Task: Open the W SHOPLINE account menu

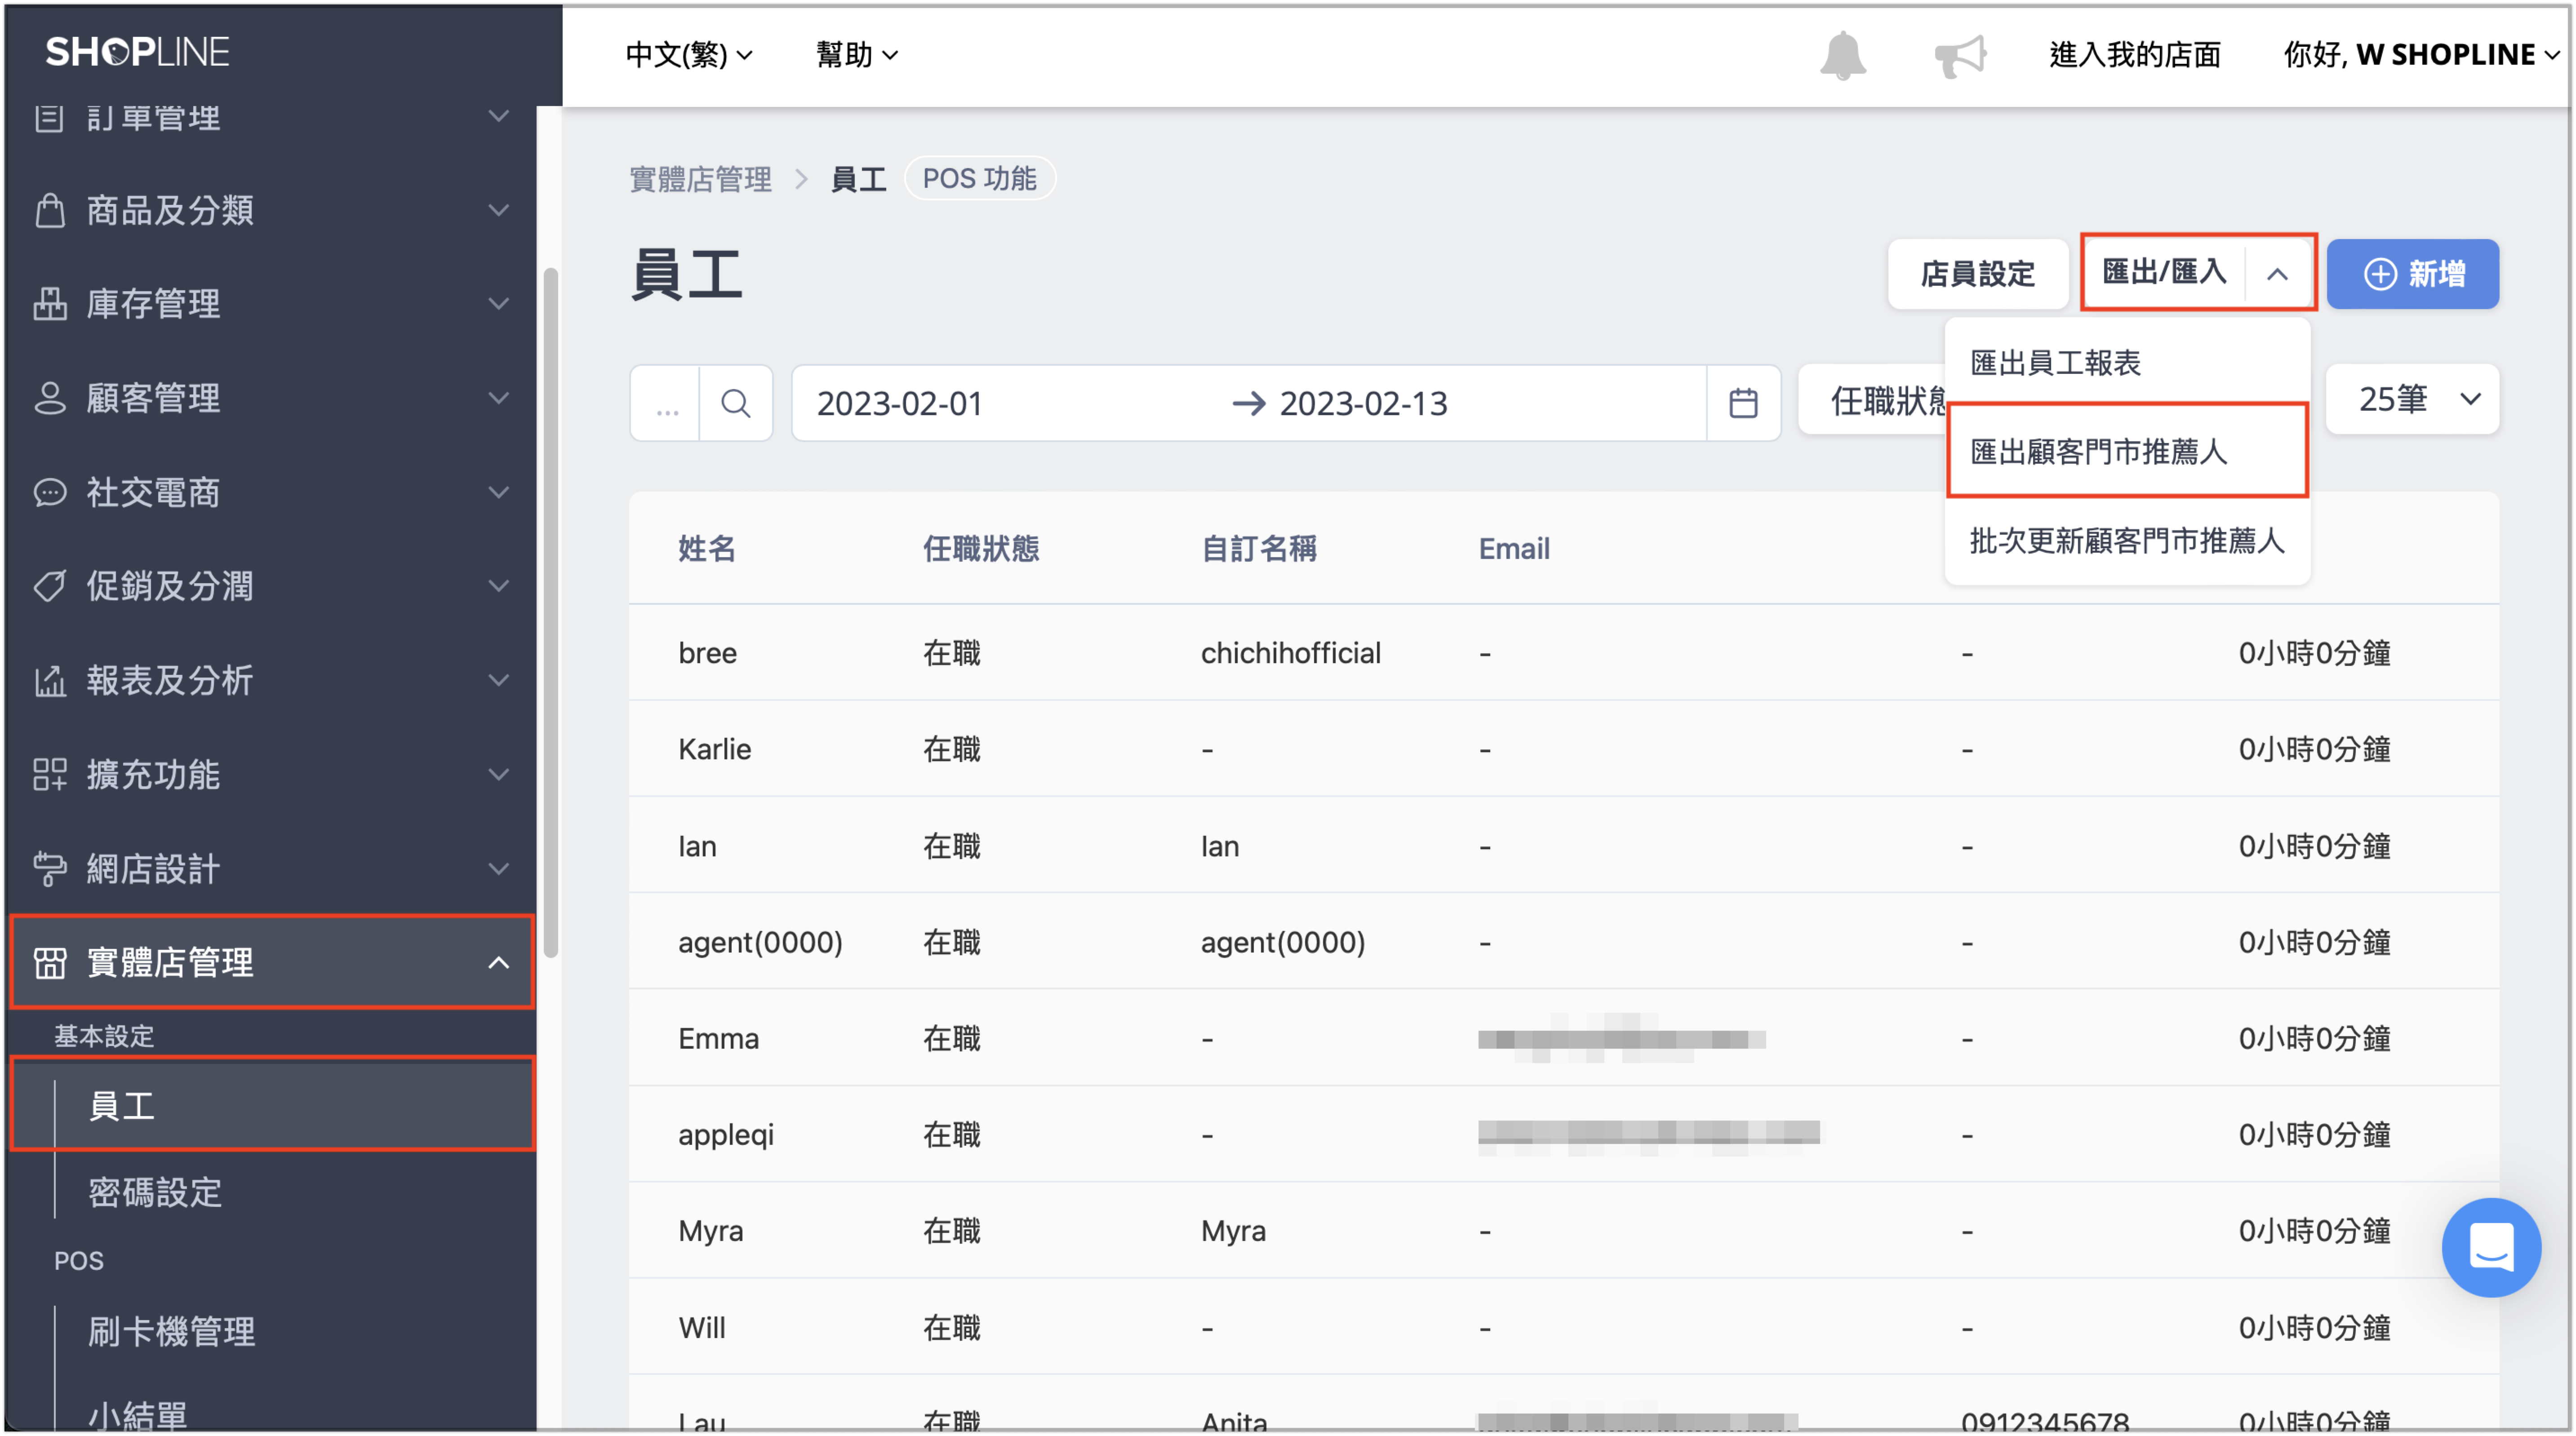Action: (2421, 55)
